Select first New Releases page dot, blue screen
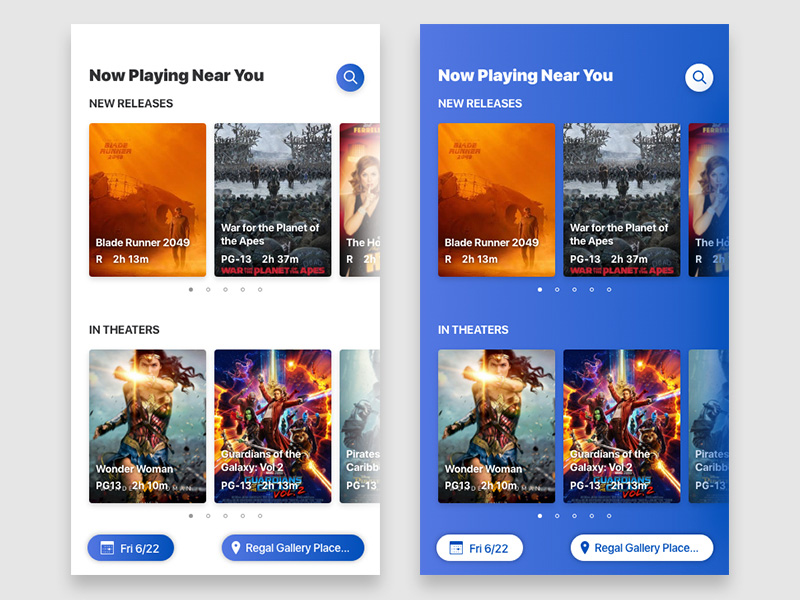This screenshot has height=600, width=800. (540, 289)
